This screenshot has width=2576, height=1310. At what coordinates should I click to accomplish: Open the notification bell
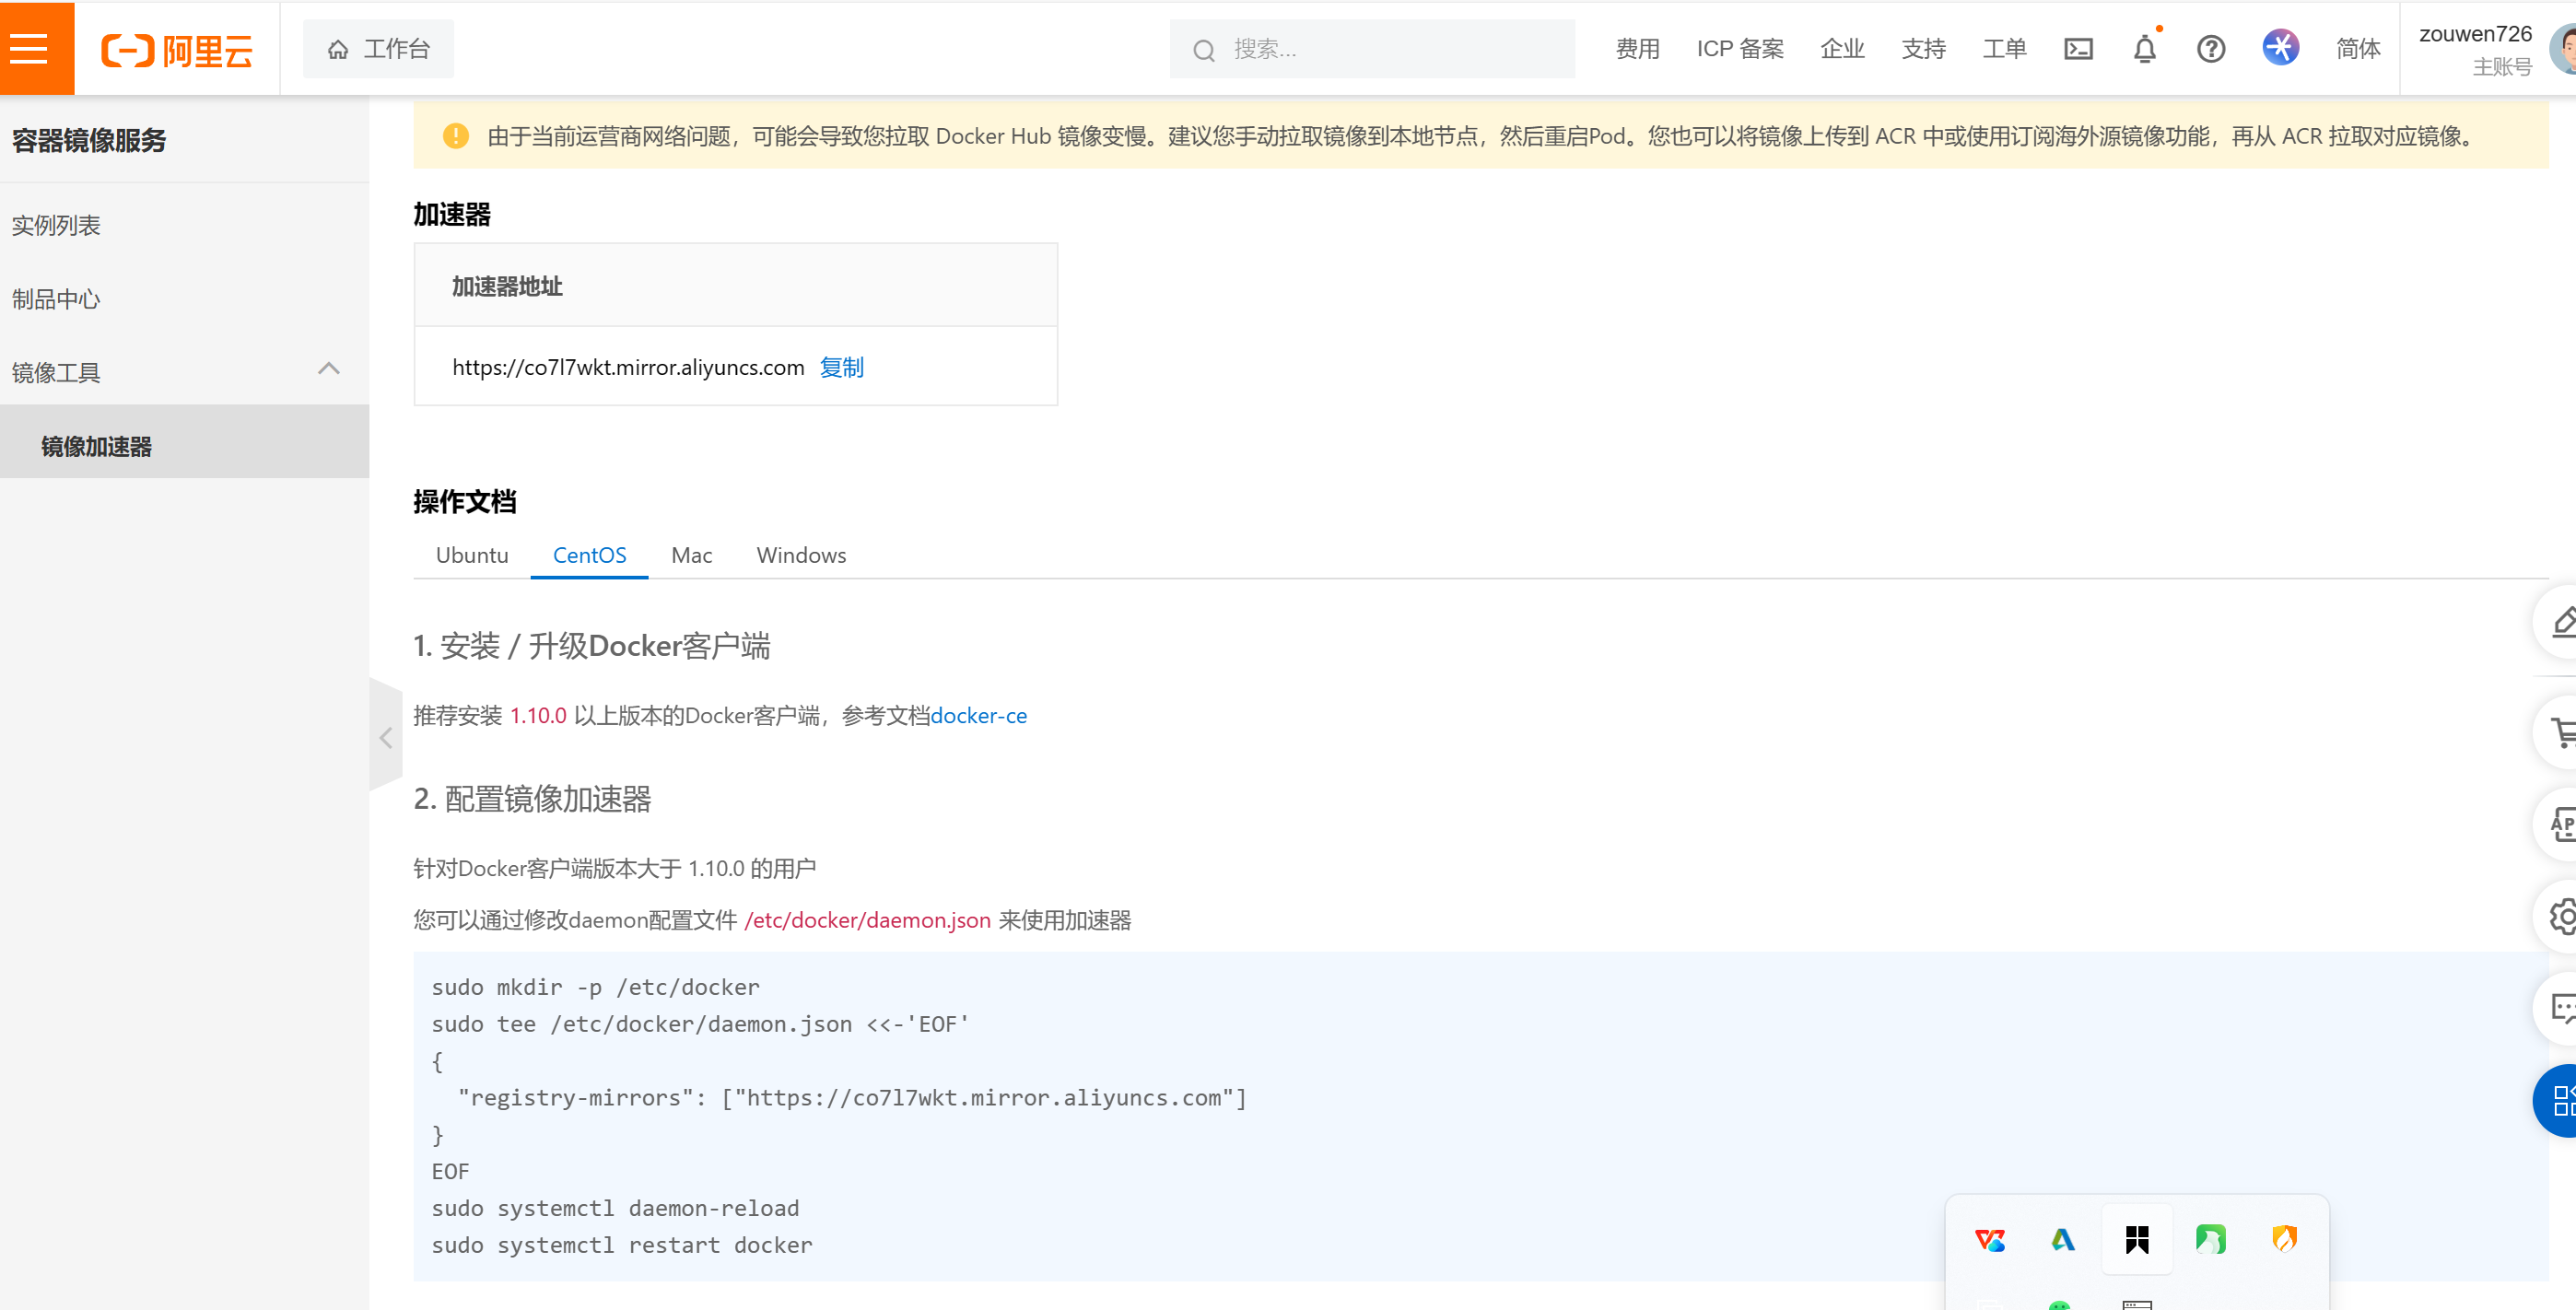click(2144, 49)
